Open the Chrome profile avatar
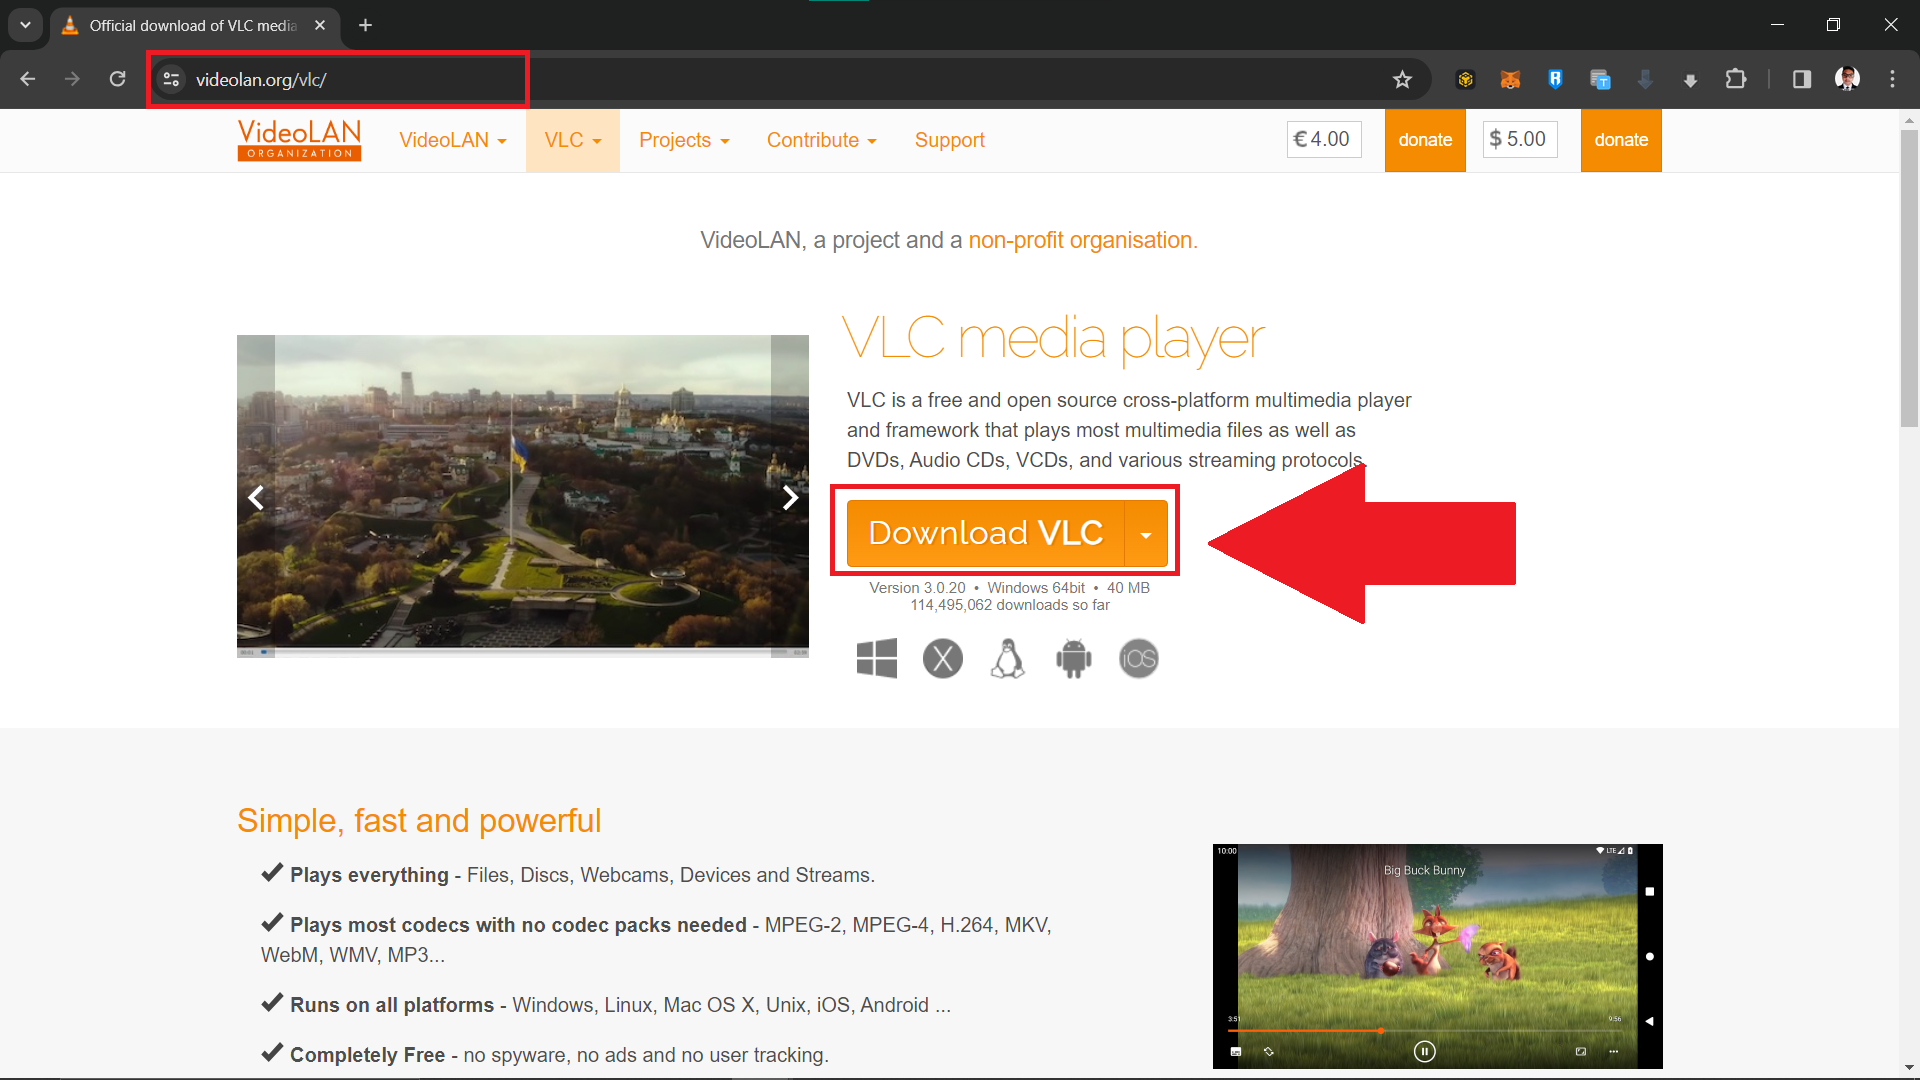This screenshot has width=1920, height=1080. click(x=1847, y=79)
